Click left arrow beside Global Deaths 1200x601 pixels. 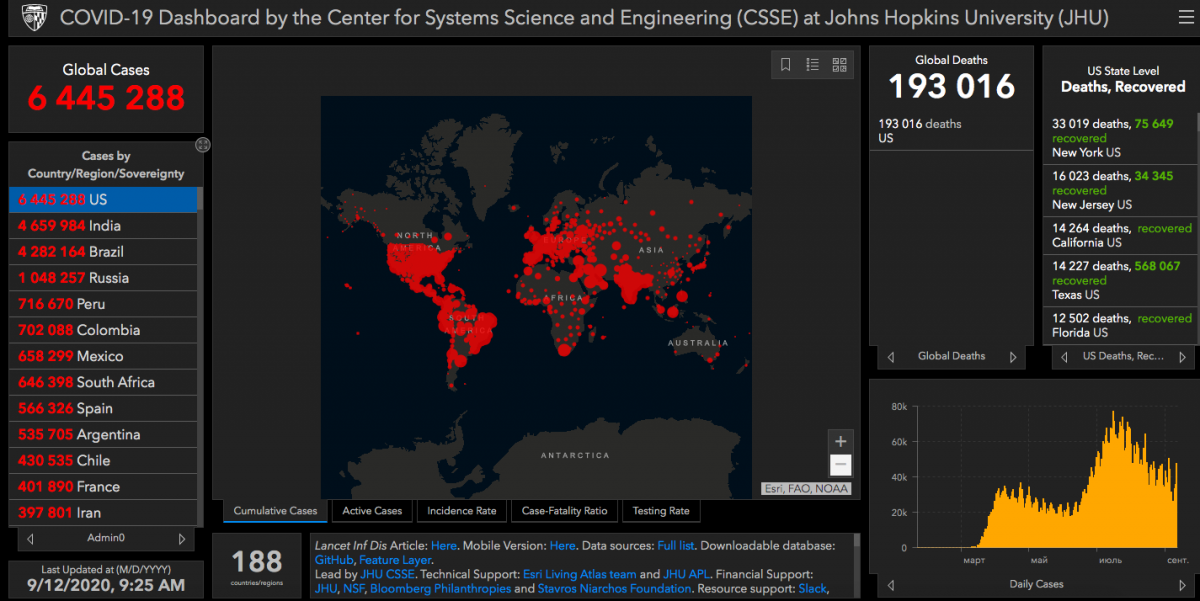point(891,357)
